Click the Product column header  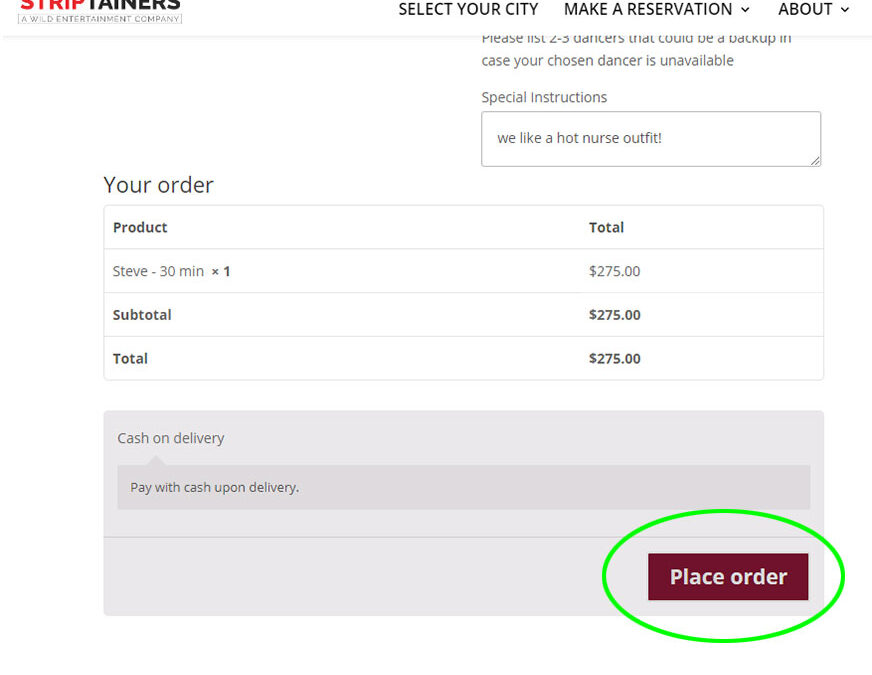coord(140,227)
